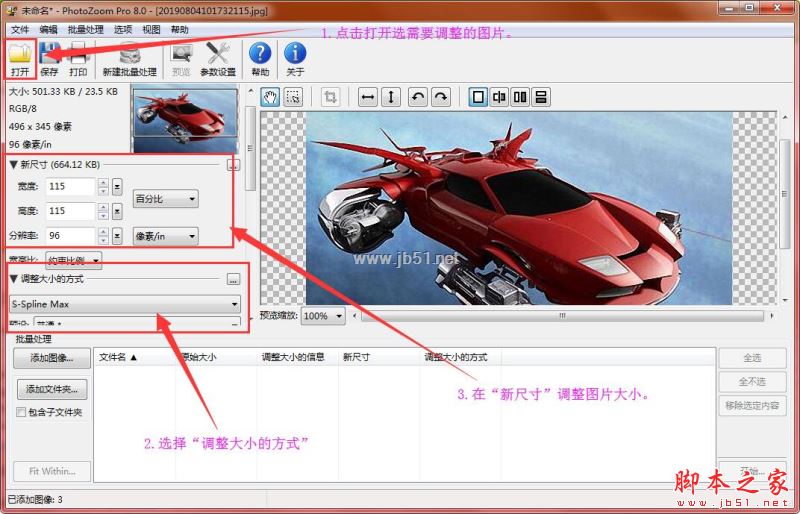The image size is (800, 514).
Task: Click the 宽度 width input field
Action: click(x=70, y=187)
